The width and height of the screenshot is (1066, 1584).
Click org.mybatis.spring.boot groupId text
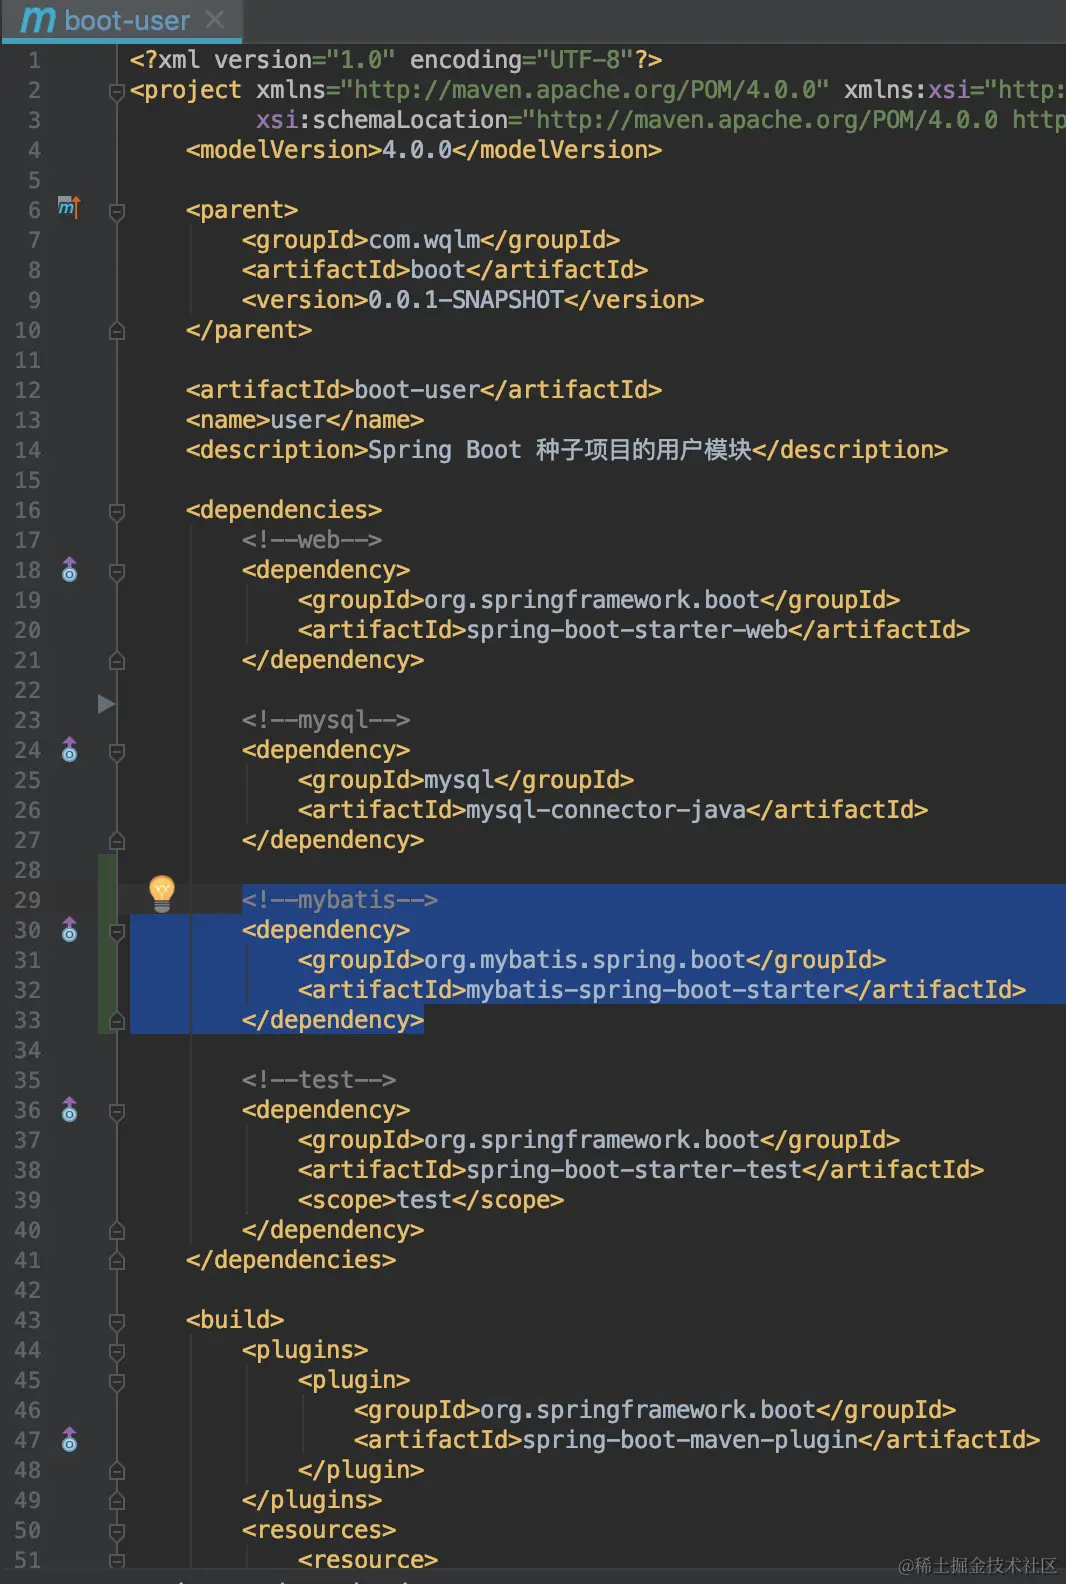coord(585,960)
